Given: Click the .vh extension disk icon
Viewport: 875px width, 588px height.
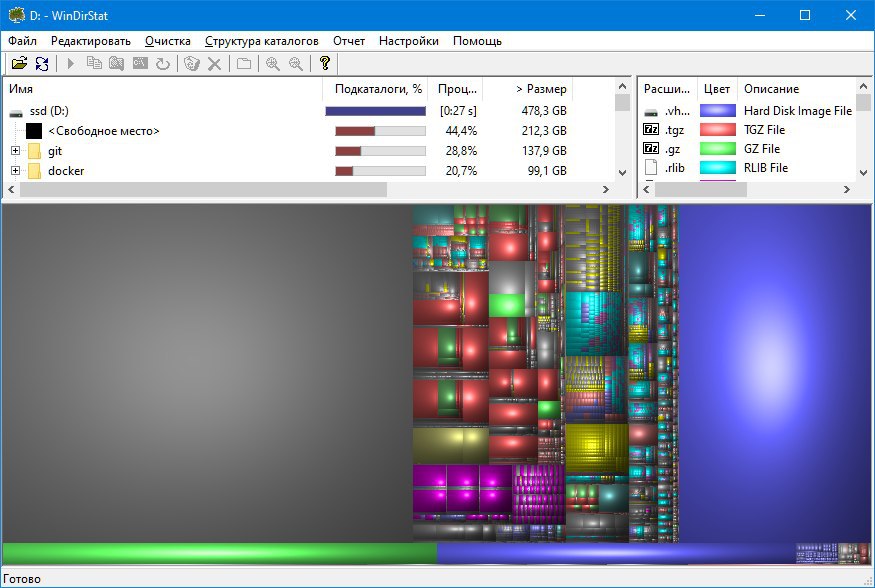Looking at the screenshot, I should click(651, 112).
